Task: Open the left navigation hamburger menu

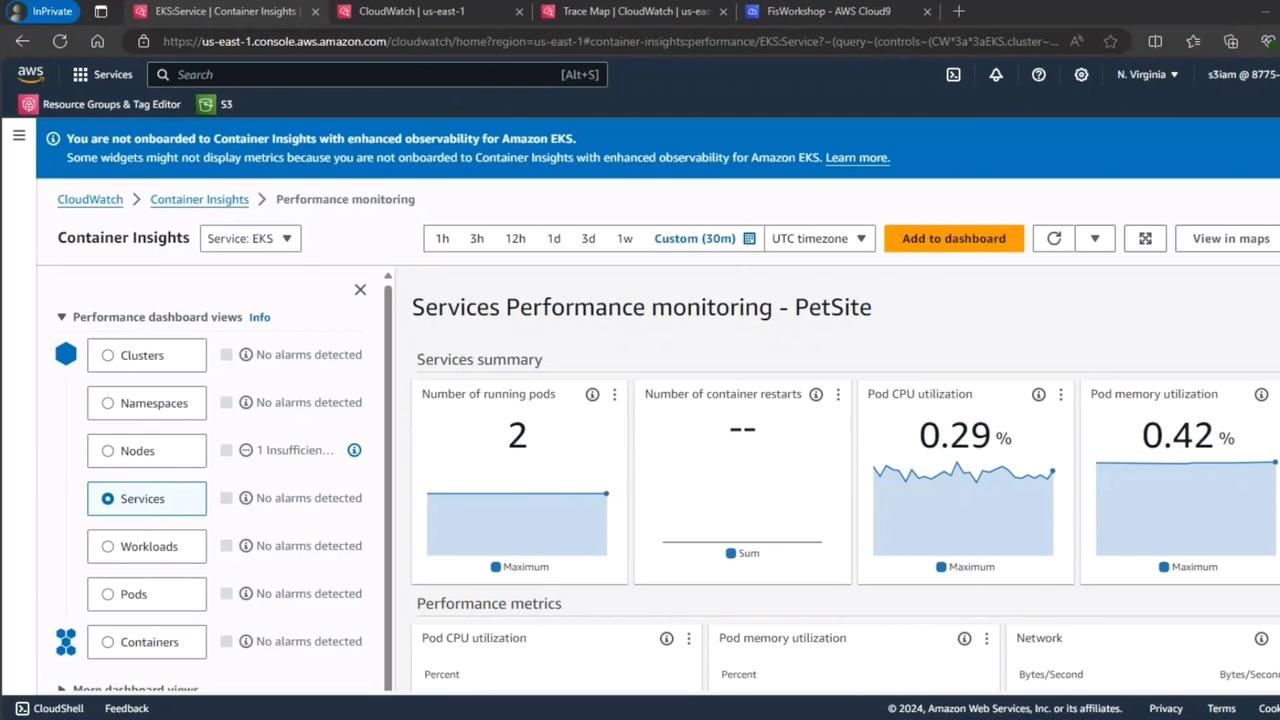Action: [19, 135]
